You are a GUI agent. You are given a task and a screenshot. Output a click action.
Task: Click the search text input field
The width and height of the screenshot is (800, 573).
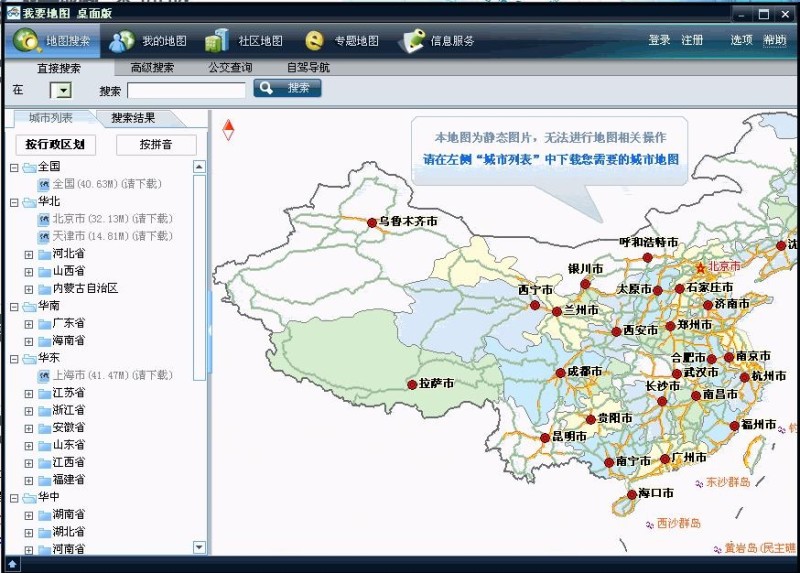[x=186, y=90]
